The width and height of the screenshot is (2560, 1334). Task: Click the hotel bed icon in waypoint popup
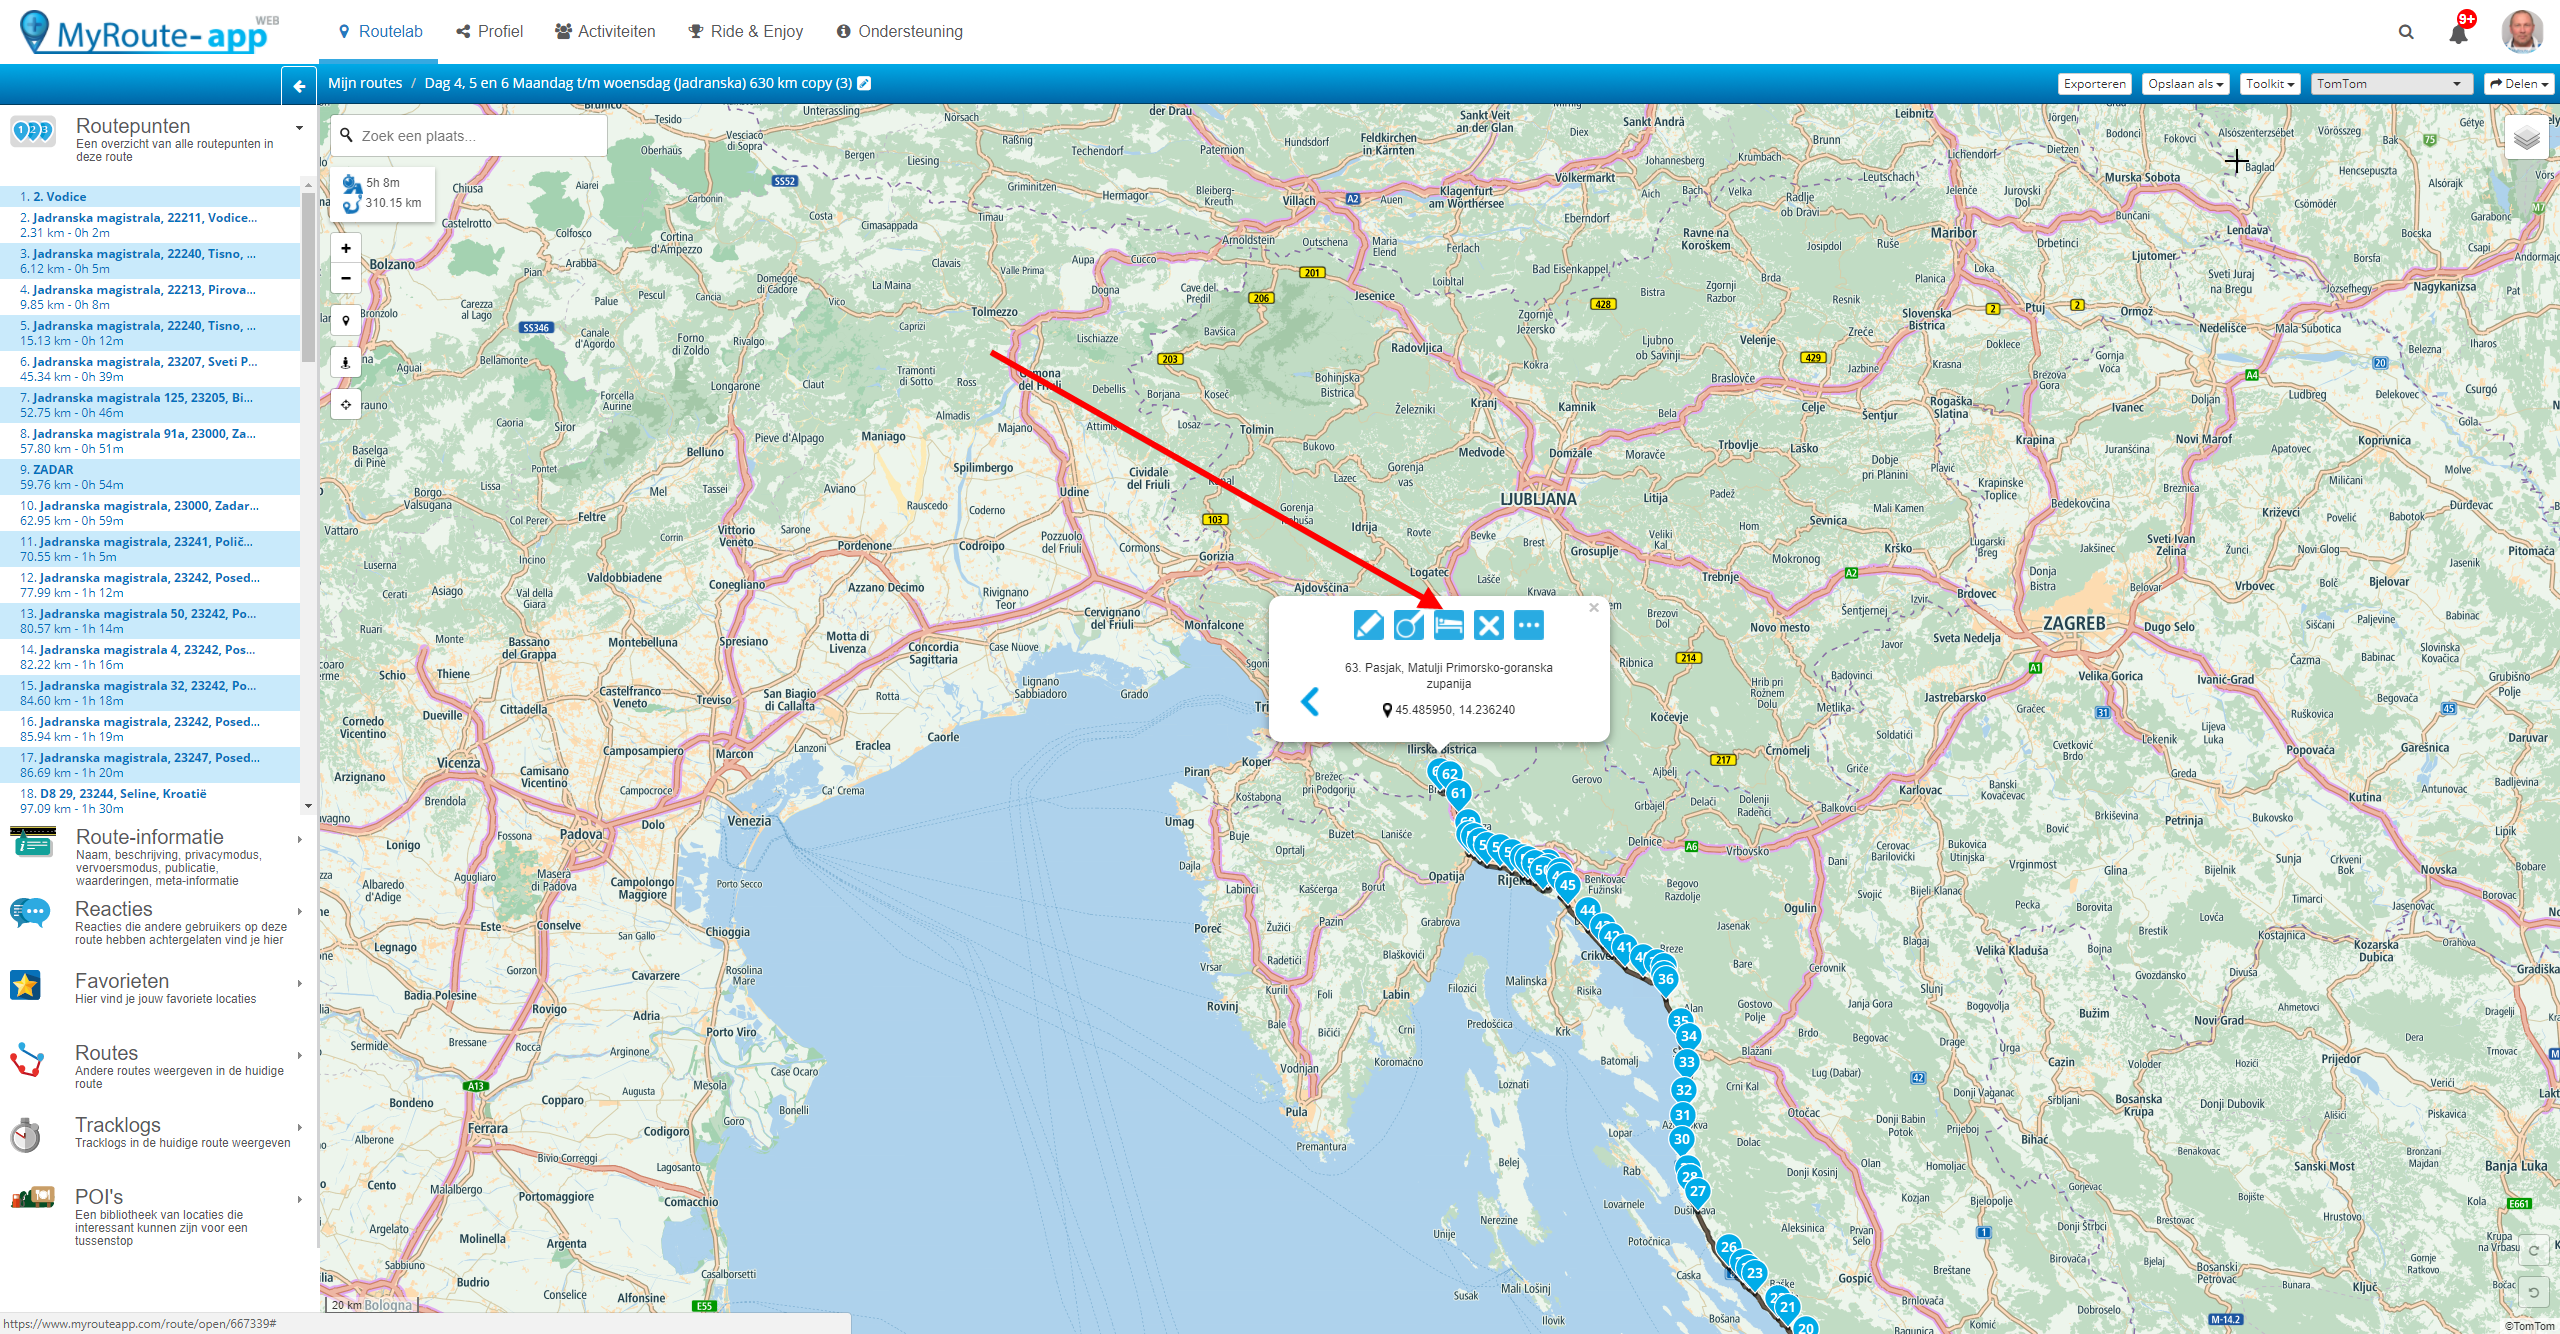[x=1448, y=626]
